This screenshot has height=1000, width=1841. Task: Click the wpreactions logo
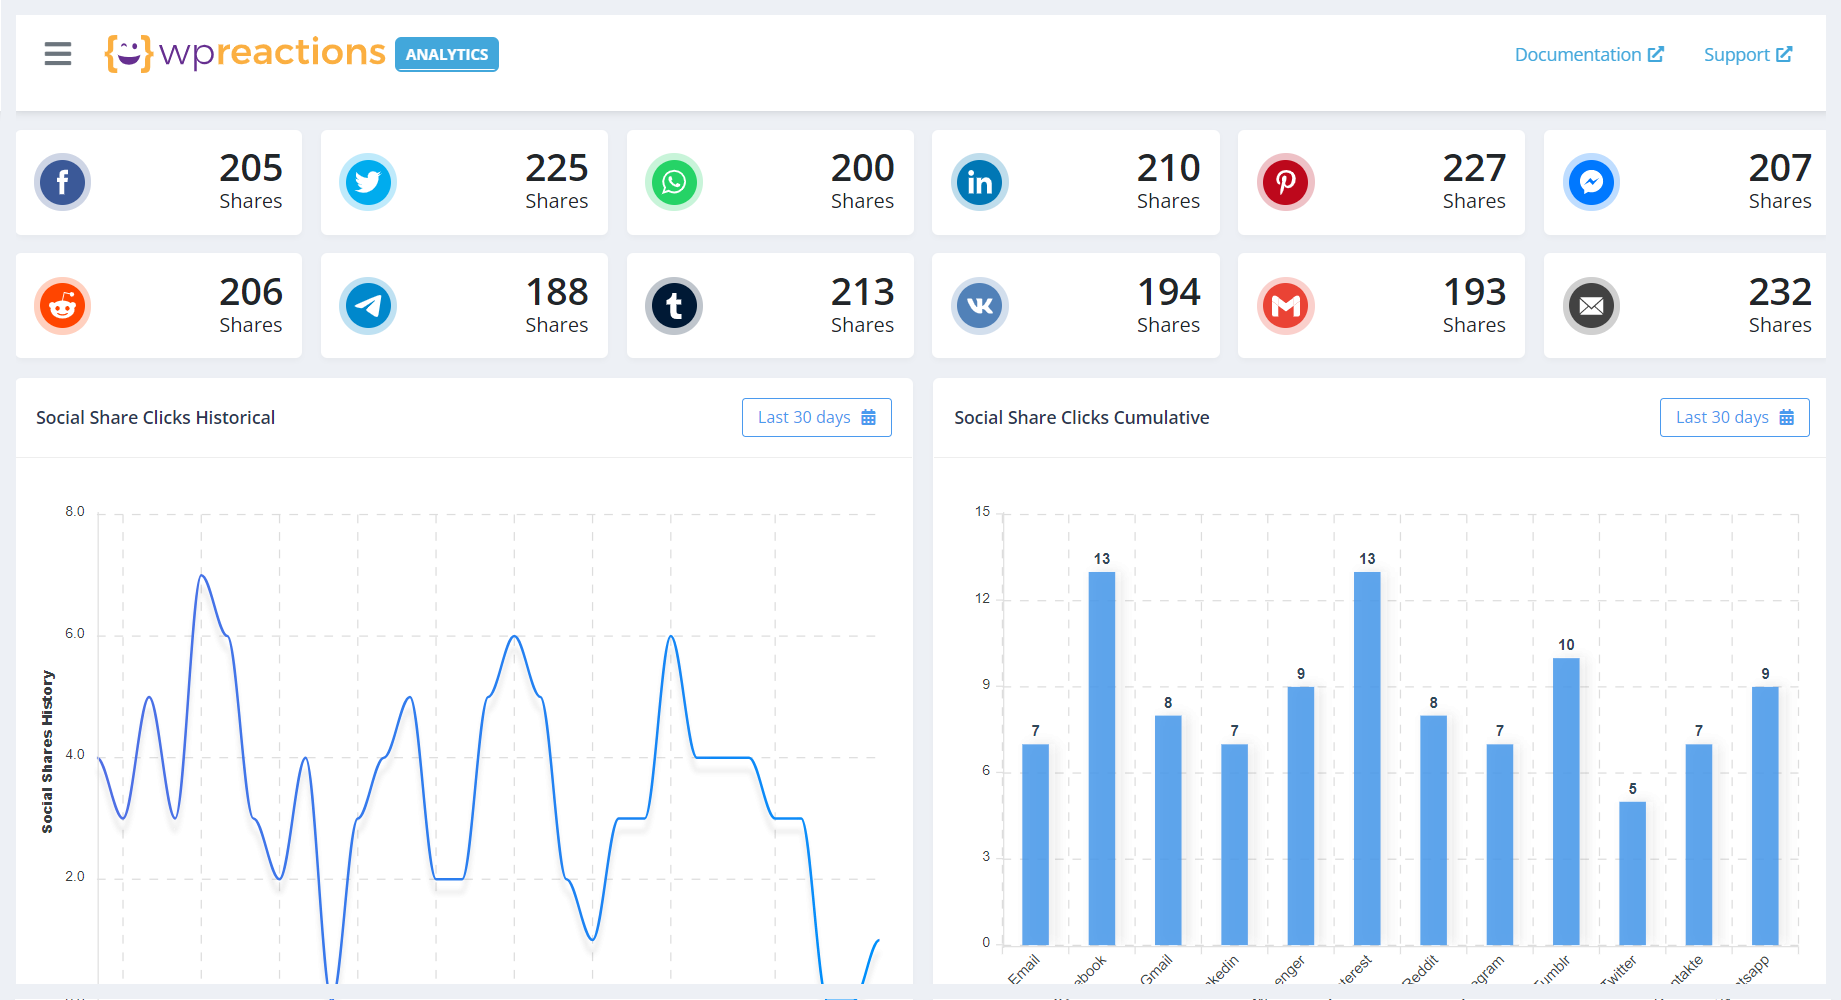[x=245, y=53]
